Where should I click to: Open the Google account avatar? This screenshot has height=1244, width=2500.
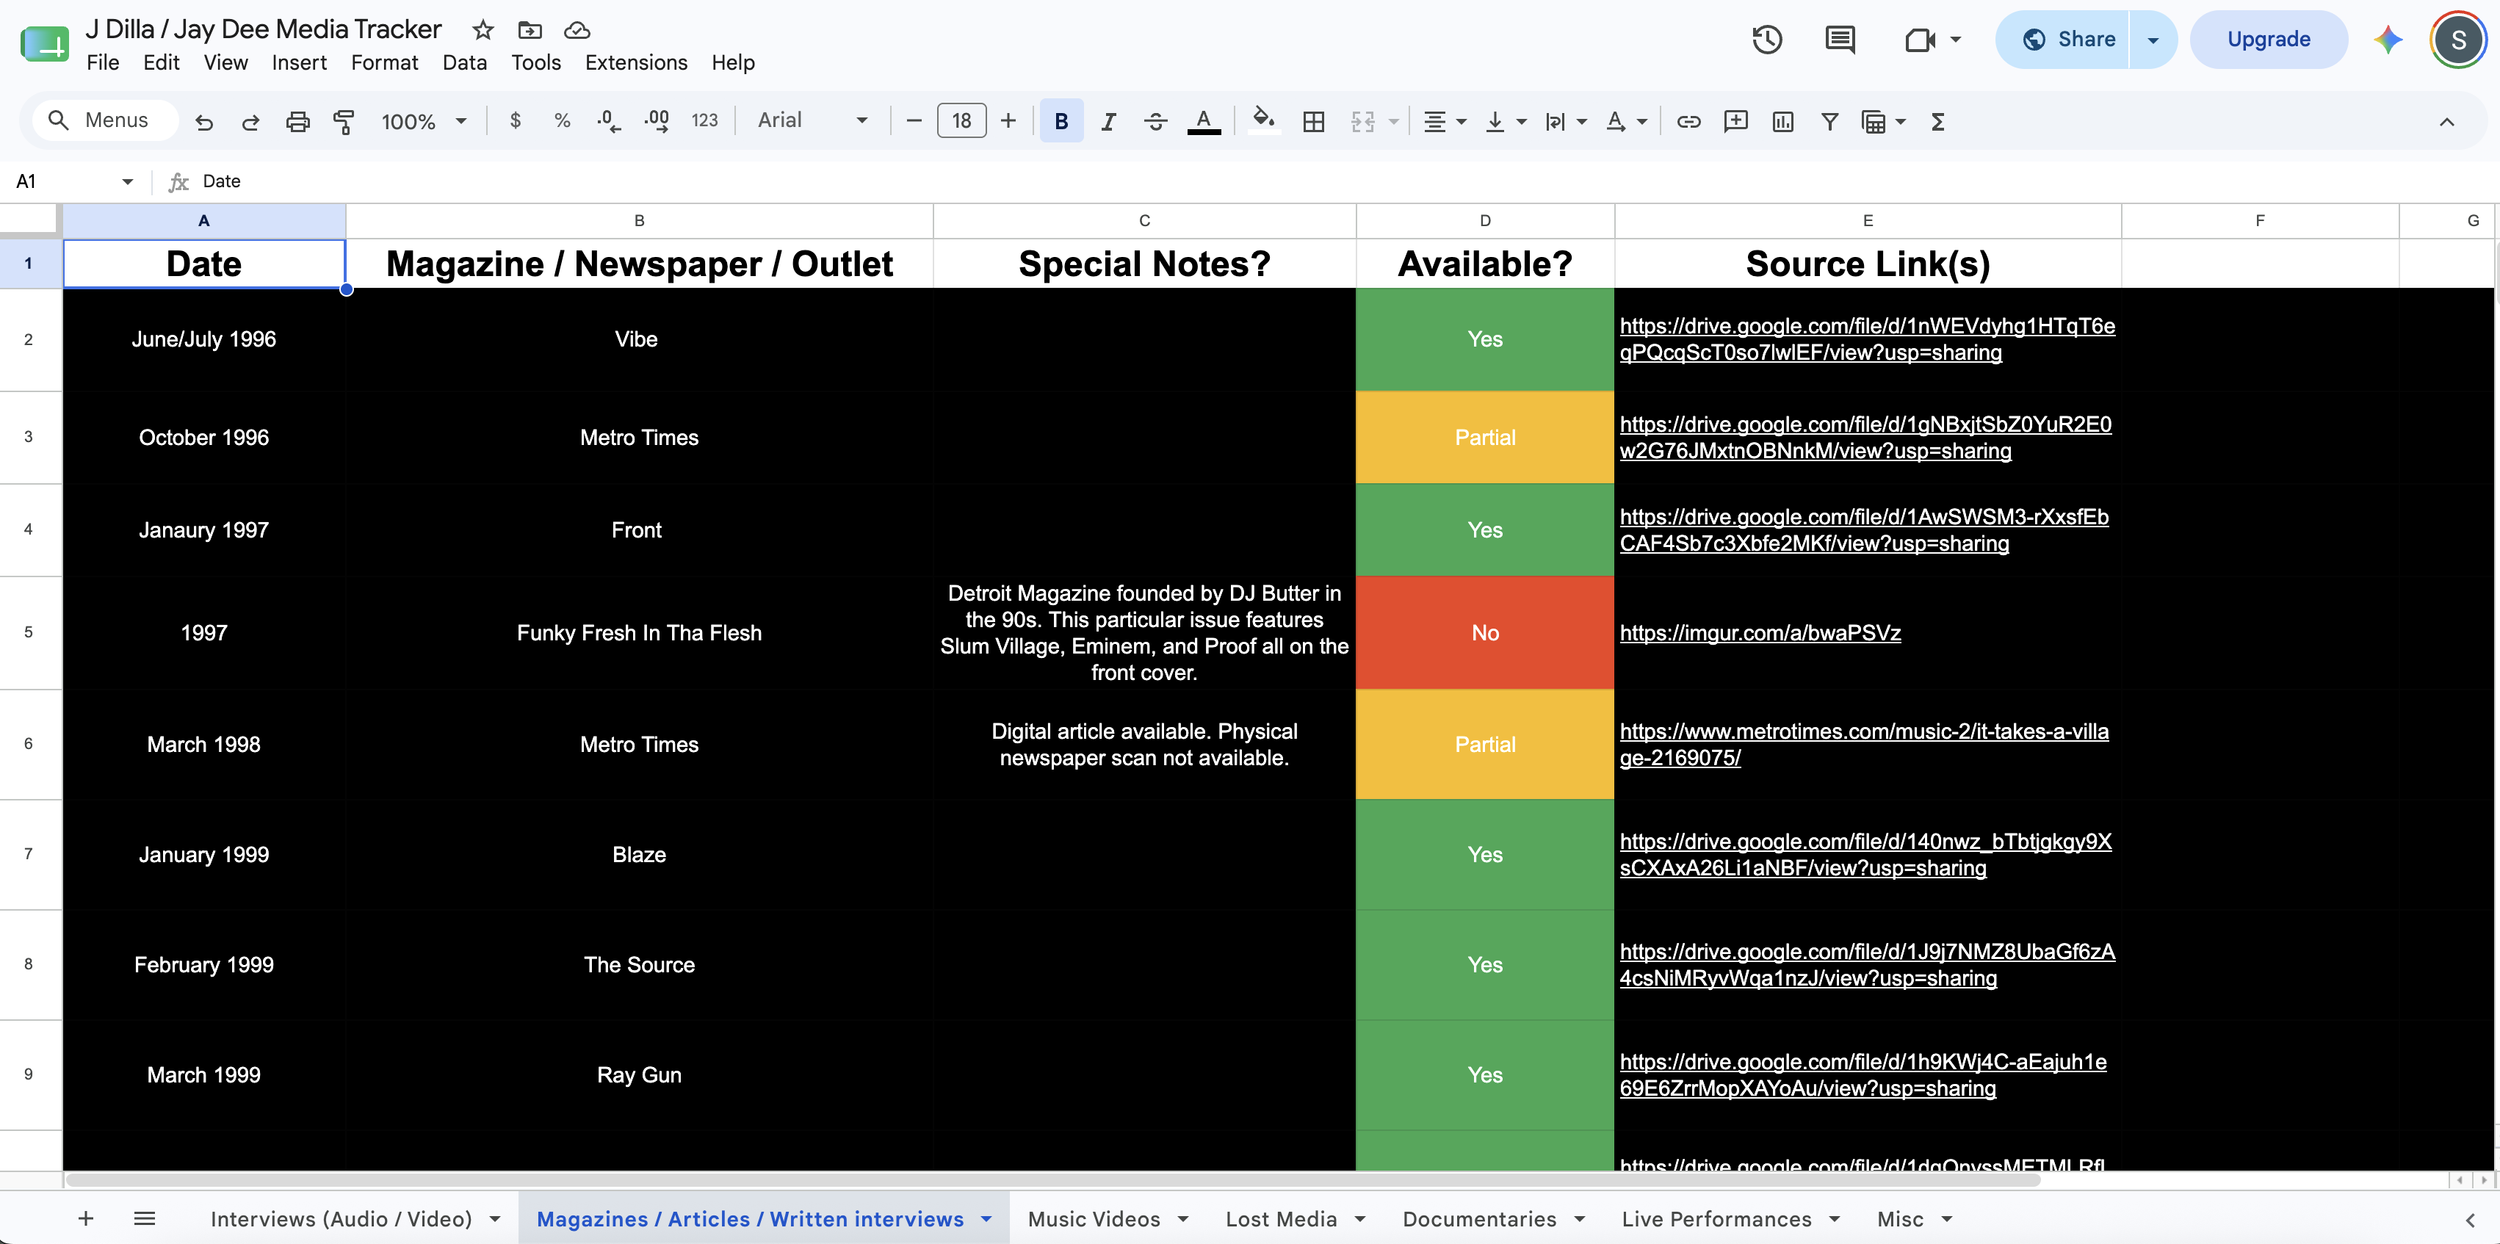point(2458,40)
